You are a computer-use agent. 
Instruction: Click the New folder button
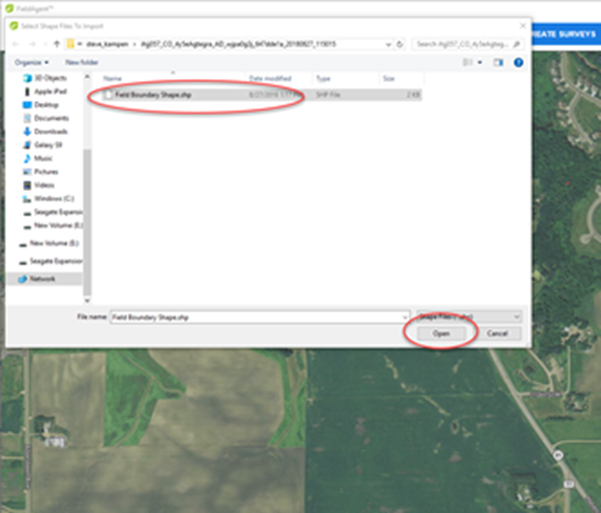pyautogui.click(x=80, y=62)
